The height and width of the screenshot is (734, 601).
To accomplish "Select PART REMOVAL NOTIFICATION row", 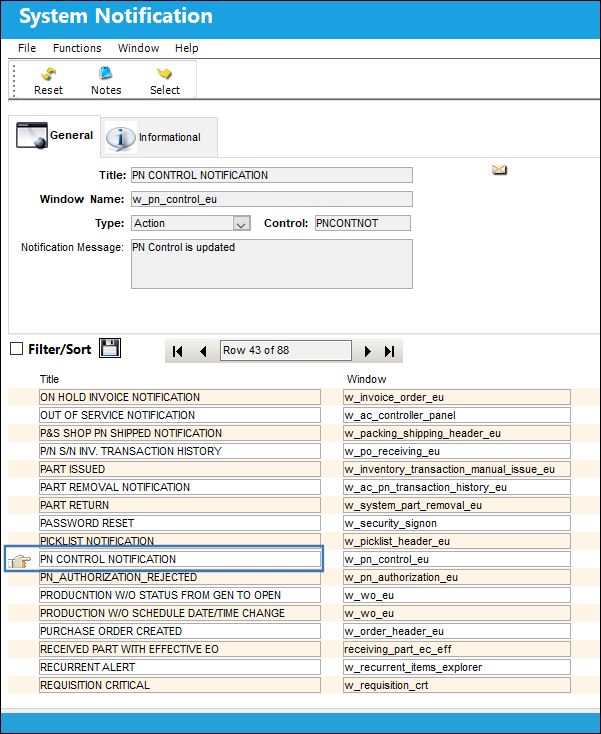I will pyautogui.click(x=180, y=487).
